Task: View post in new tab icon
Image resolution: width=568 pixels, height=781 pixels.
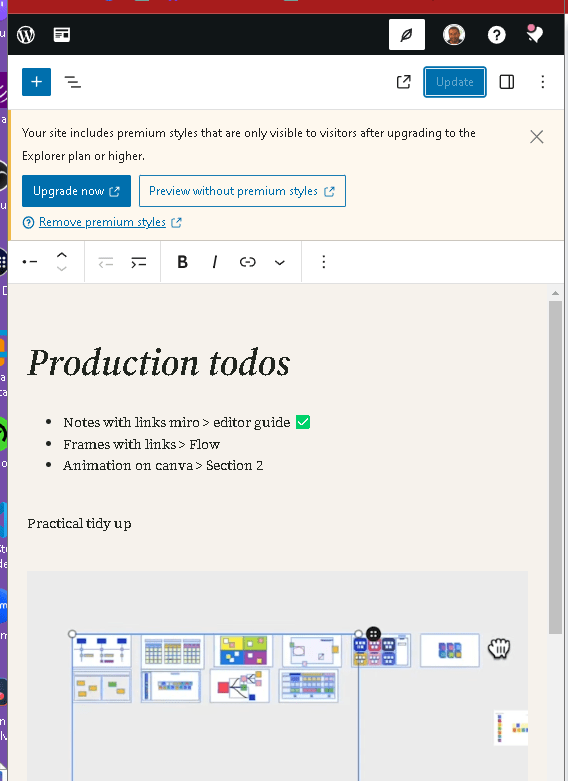Action: coord(404,82)
